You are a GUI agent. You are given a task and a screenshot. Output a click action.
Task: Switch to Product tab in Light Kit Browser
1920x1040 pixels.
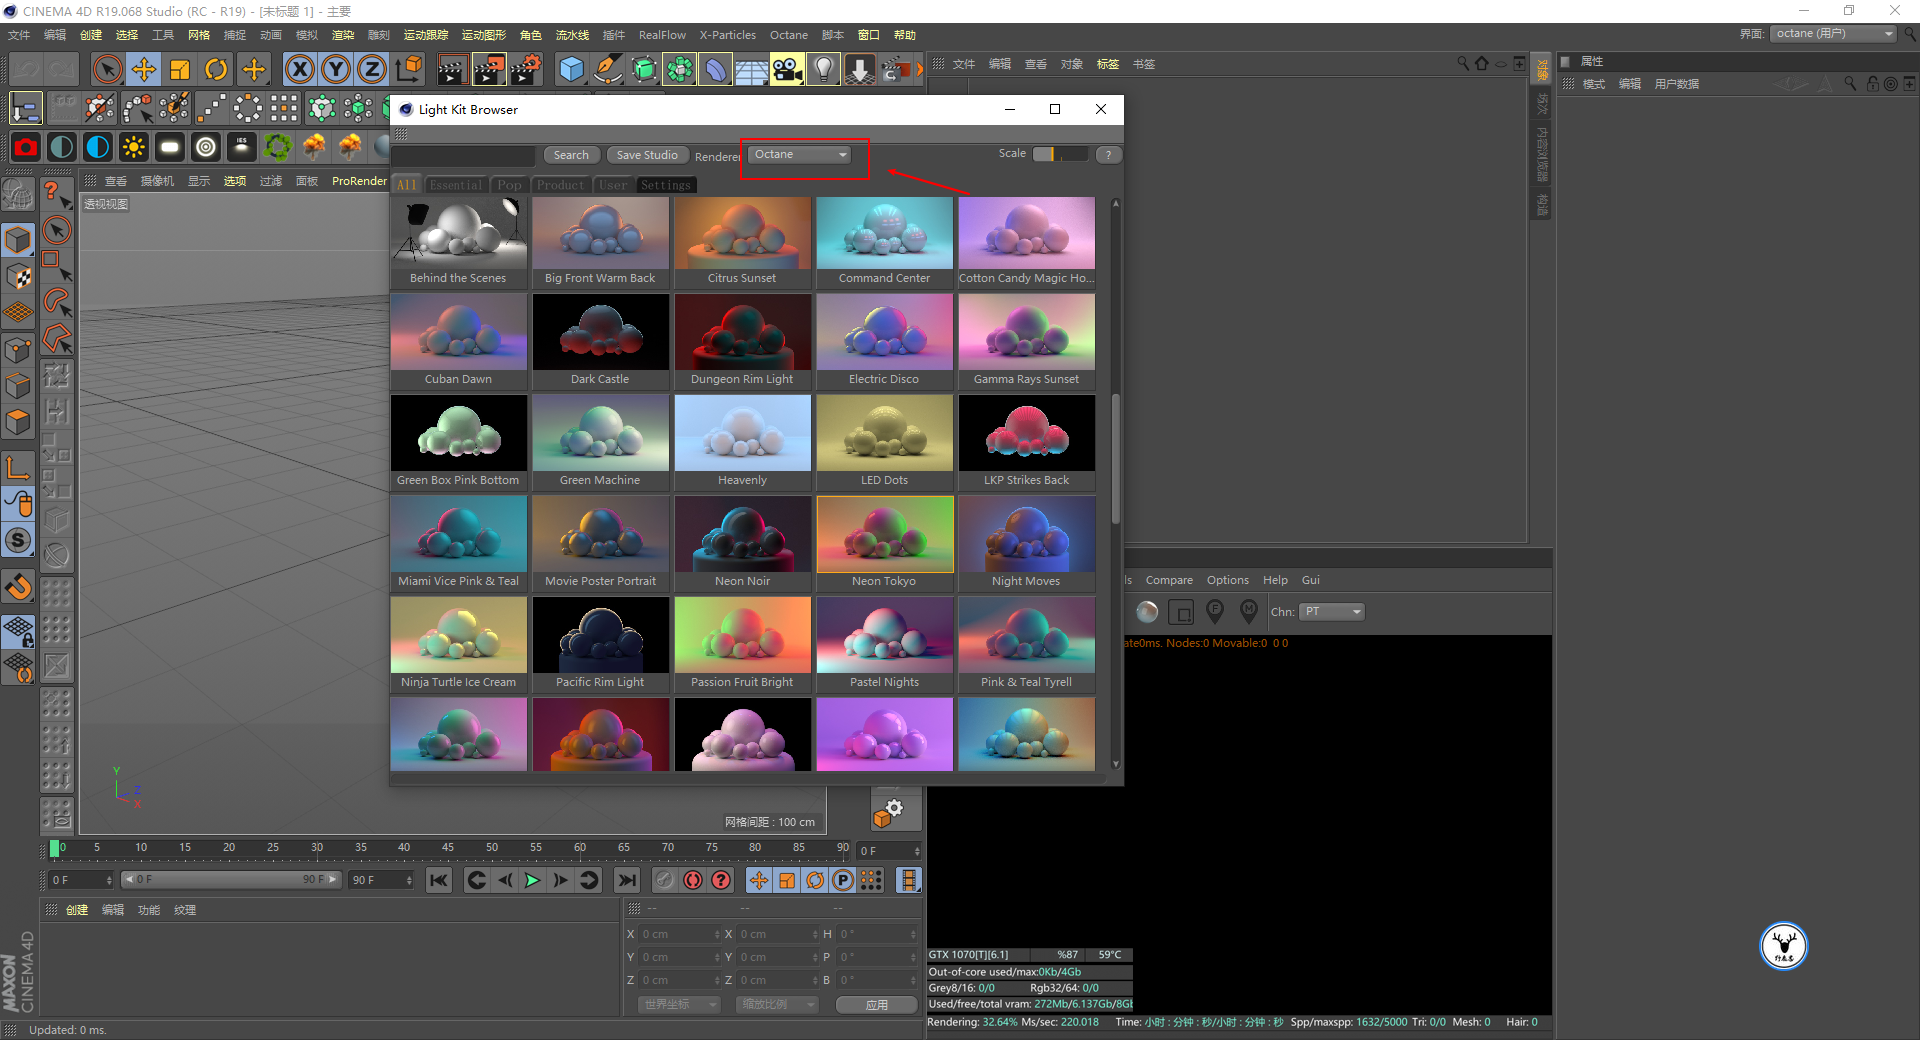[x=560, y=185]
